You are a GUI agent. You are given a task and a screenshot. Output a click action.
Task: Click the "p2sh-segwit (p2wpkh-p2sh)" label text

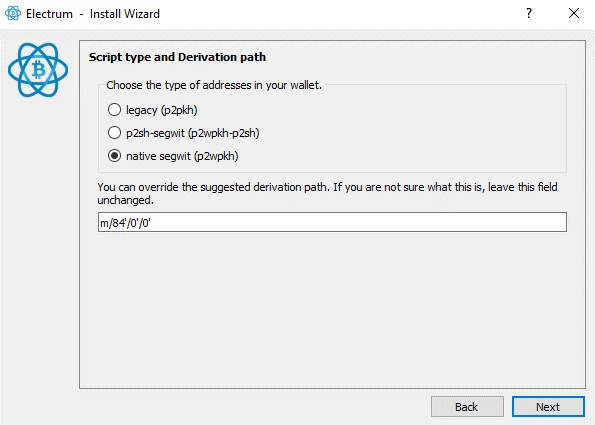pyautogui.click(x=193, y=133)
